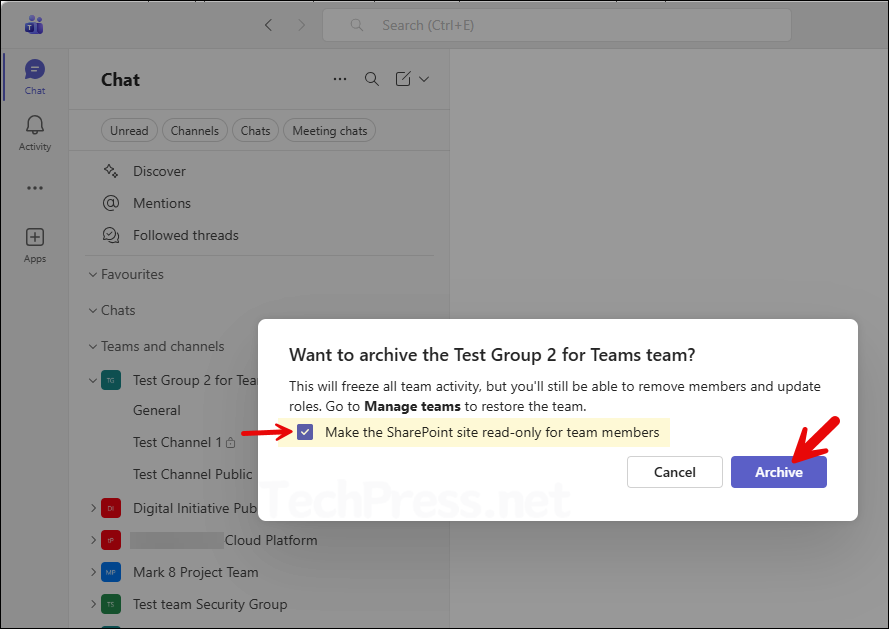Cancel the archive dialog
Image resolution: width=889 pixels, height=629 pixels.
tap(675, 472)
